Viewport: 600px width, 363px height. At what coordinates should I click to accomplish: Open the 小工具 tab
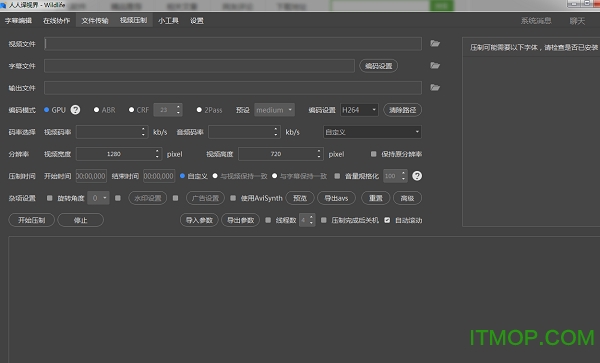click(x=168, y=21)
